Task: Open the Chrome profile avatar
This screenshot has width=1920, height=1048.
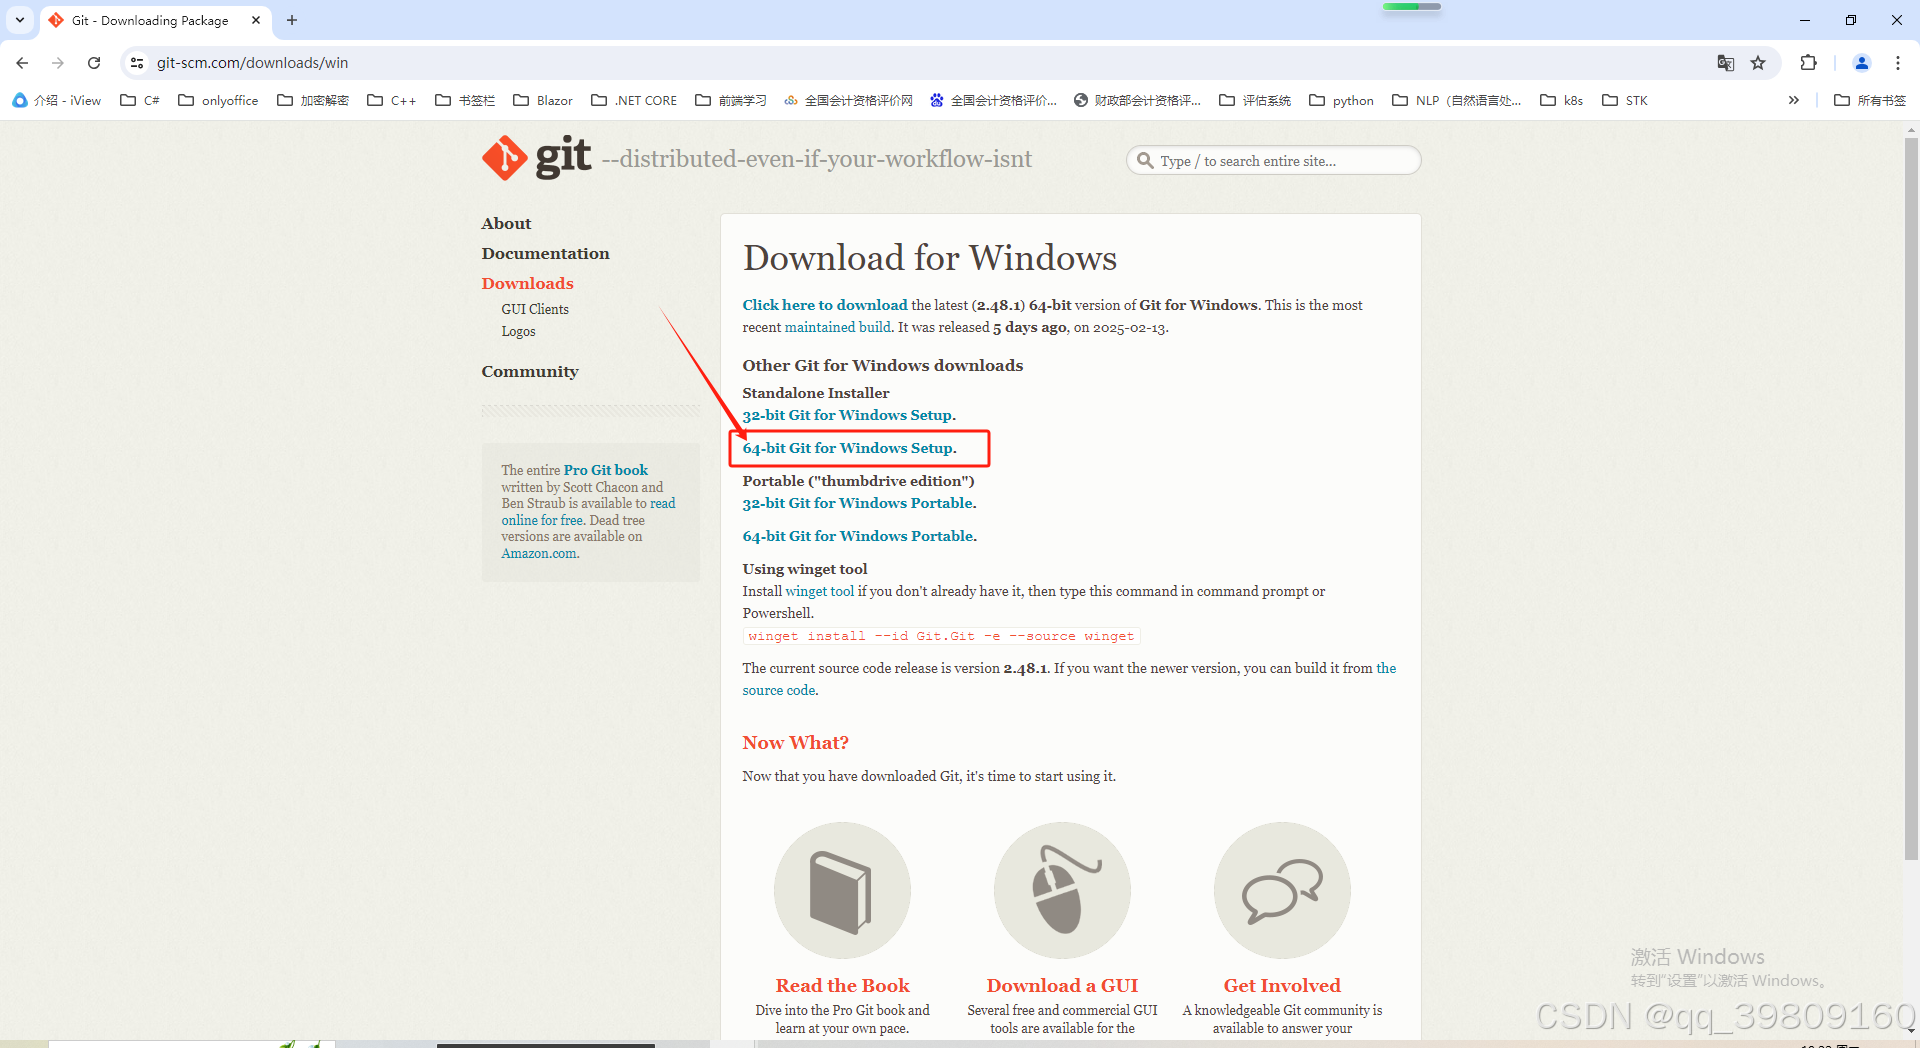Action: pyautogui.click(x=1862, y=63)
